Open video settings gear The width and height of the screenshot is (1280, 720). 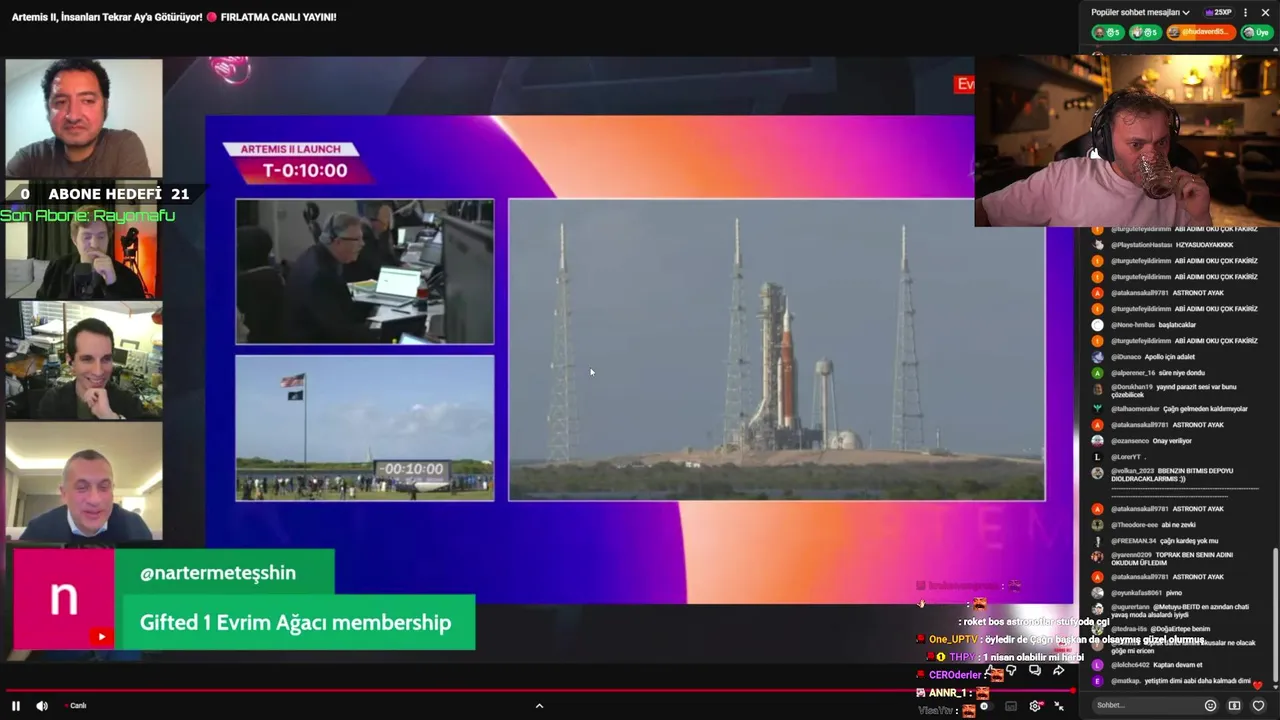pos(1035,706)
